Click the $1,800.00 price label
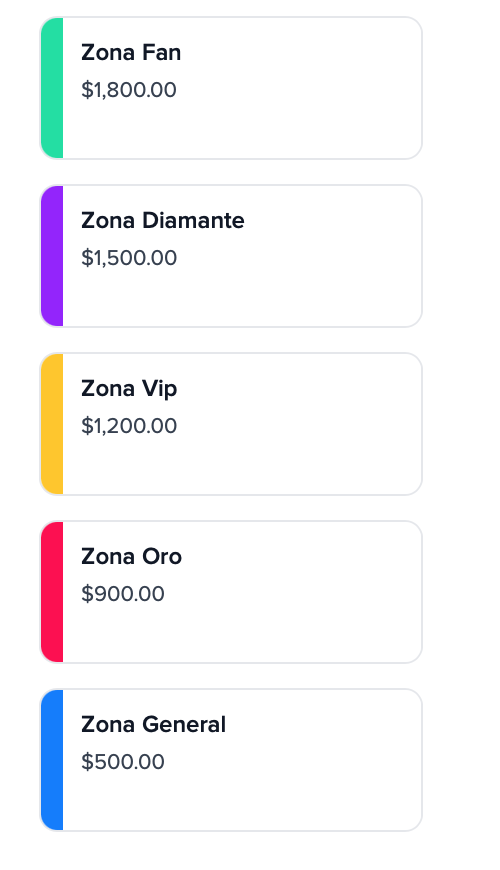Screen dimensions: 500x870 click(129, 90)
